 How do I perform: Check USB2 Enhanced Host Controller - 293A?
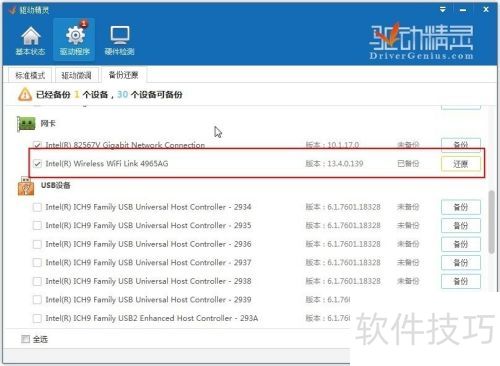coord(37,318)
